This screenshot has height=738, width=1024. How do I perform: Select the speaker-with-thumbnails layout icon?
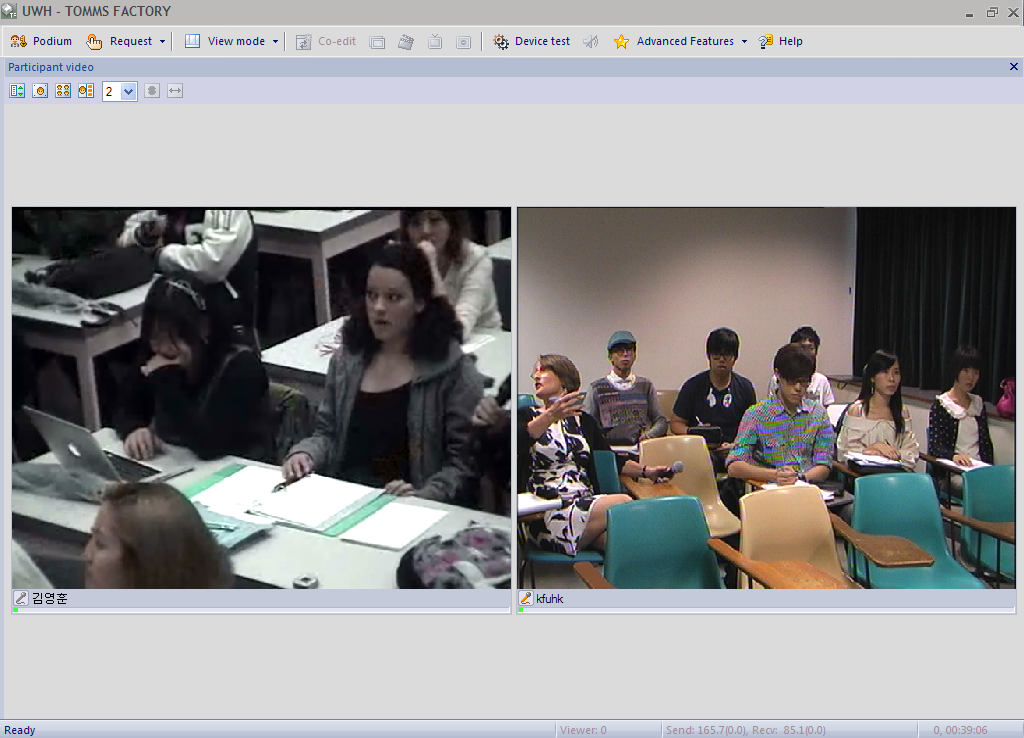point(86,91)
